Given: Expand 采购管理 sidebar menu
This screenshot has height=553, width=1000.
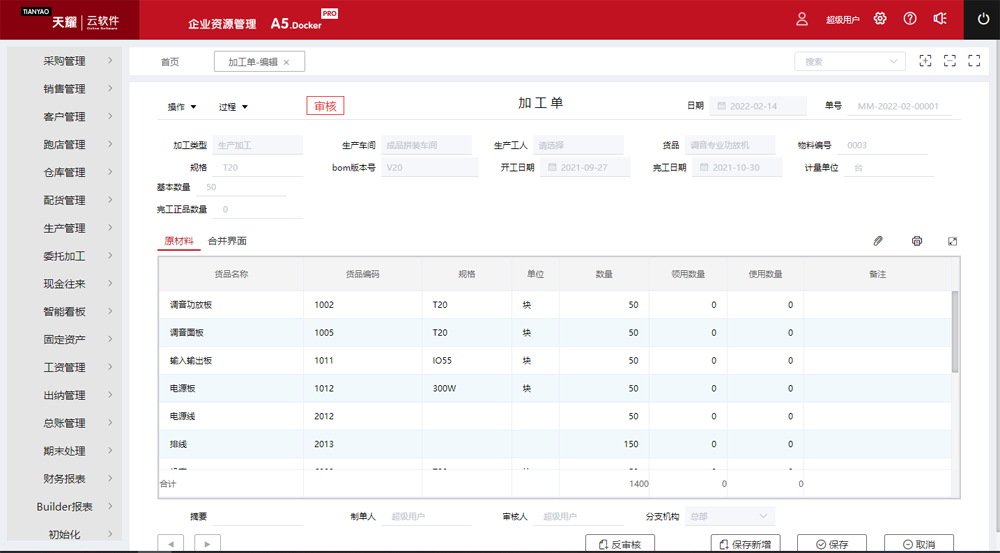Looking at the screenshot, I should click(64, 61).
